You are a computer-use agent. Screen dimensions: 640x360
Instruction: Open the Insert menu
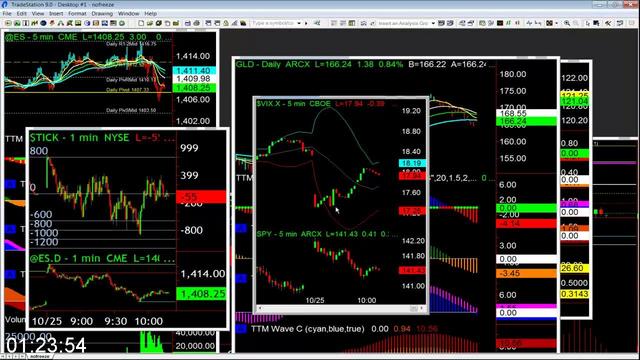(x=56, y=13)
